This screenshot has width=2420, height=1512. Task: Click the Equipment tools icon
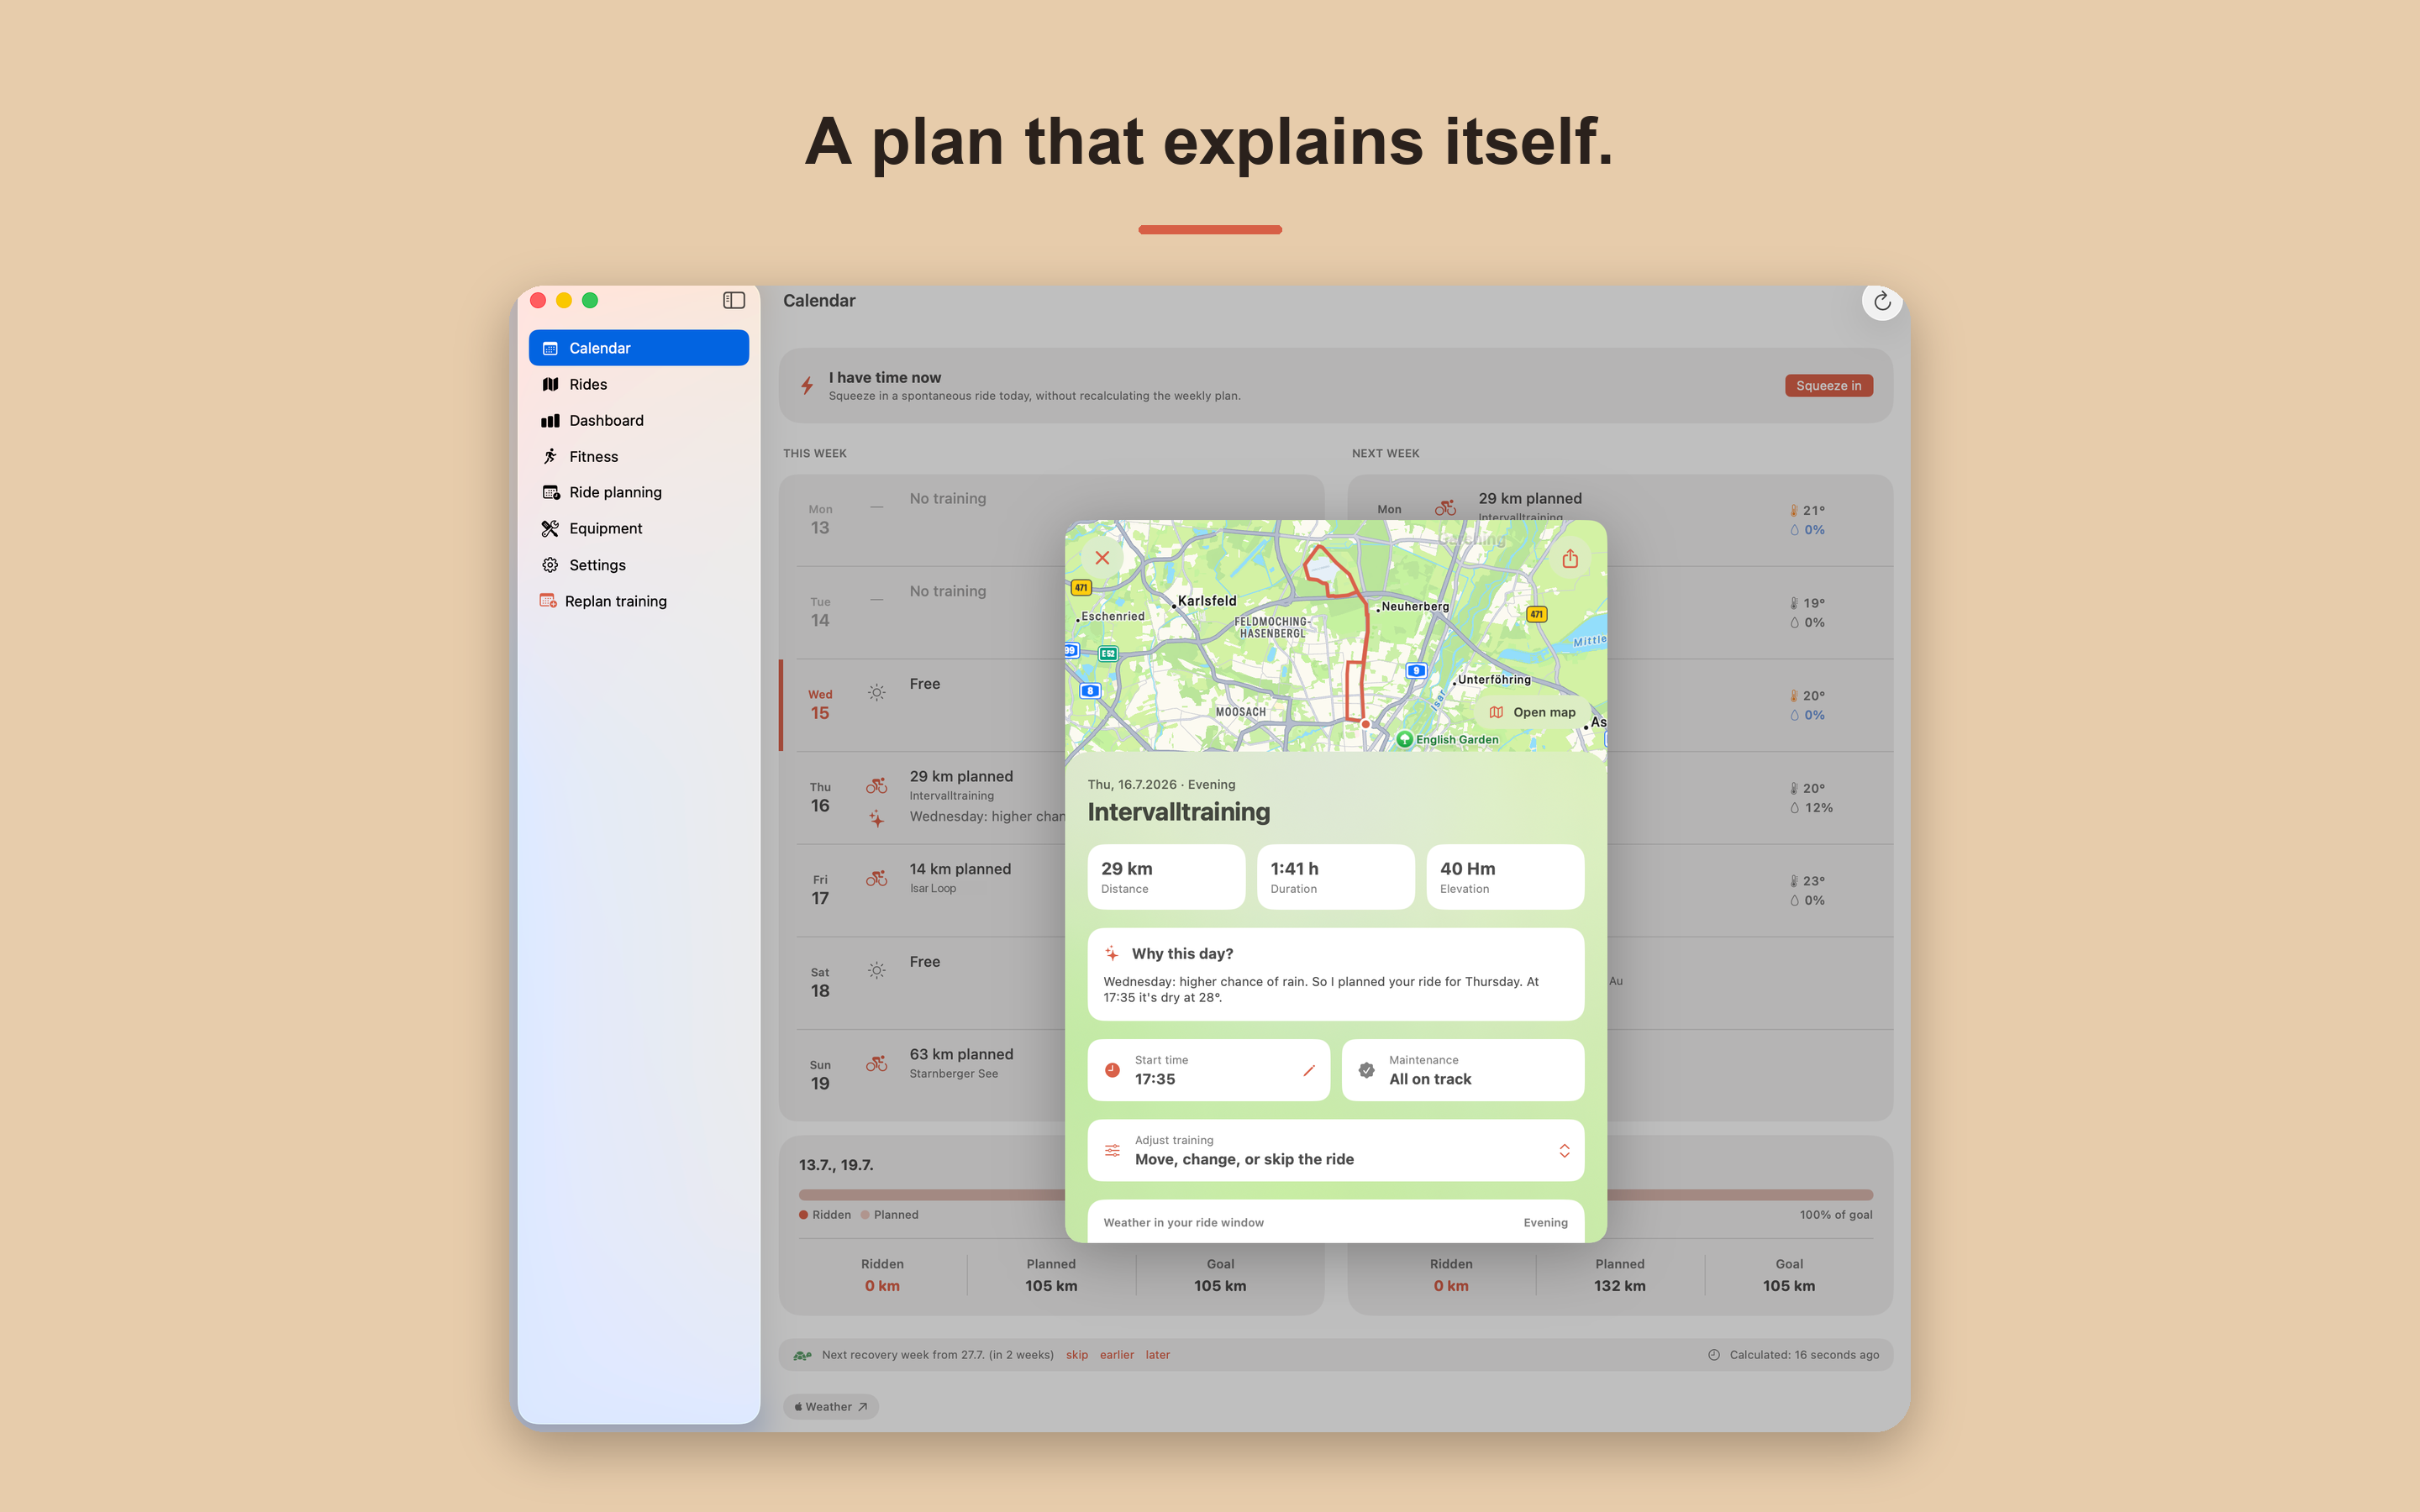coord(550,528)
